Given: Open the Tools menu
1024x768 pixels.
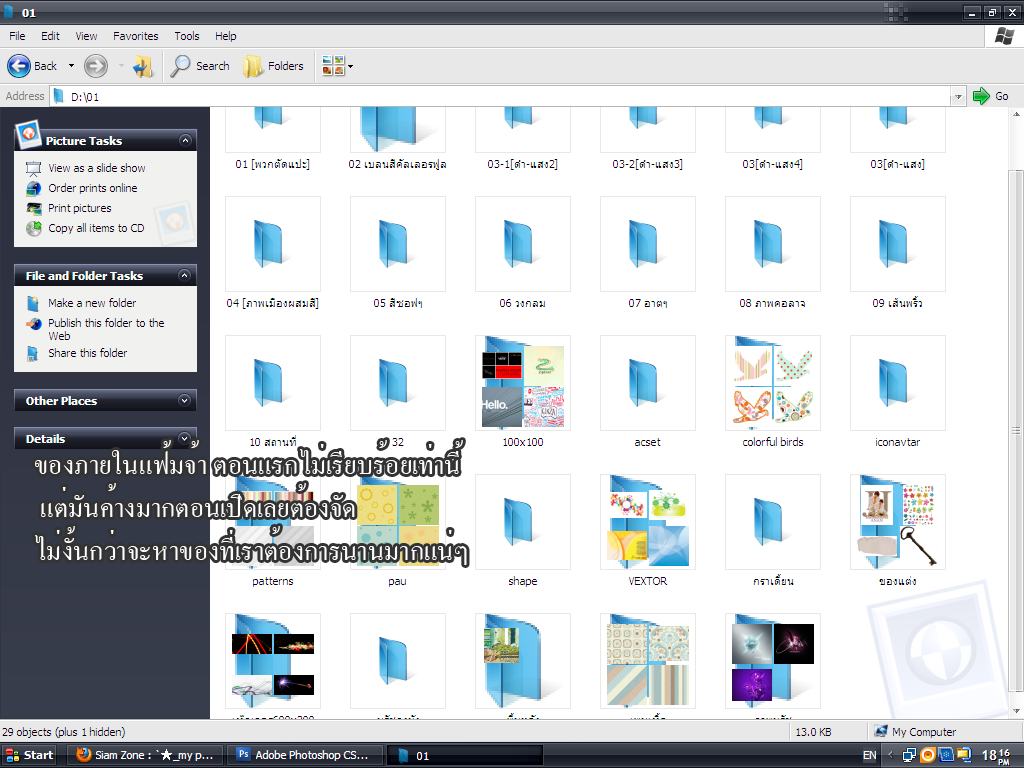Looking at the screenshot, I should 187,36.
